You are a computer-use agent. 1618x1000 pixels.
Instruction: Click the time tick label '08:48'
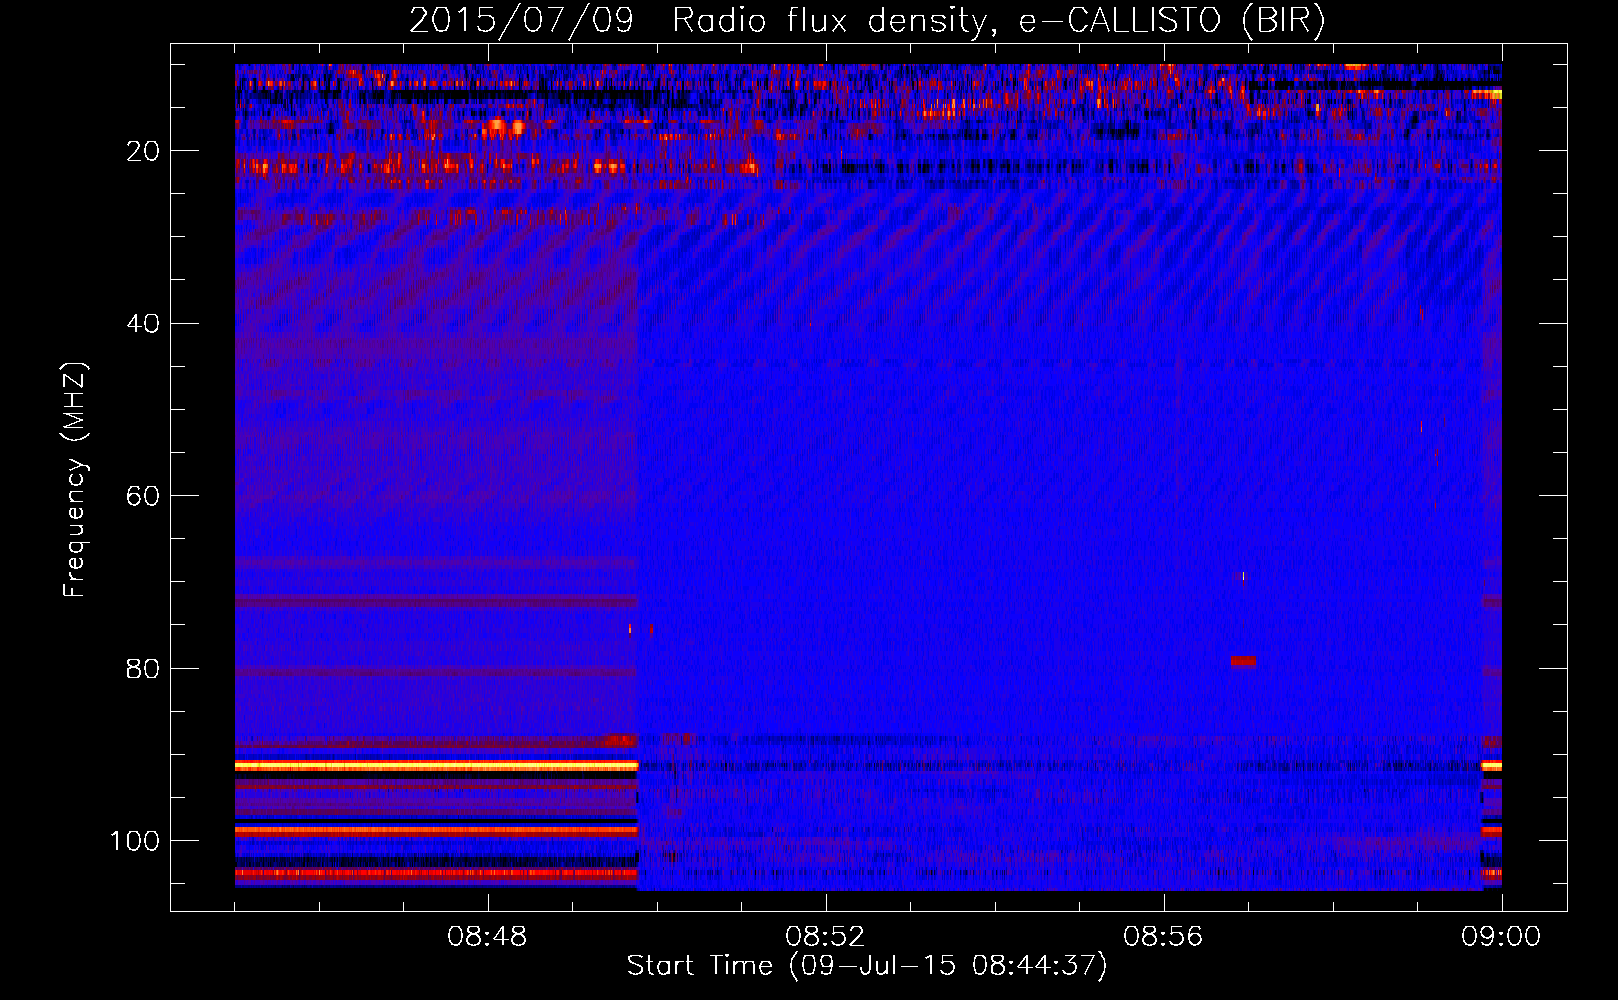487,937
